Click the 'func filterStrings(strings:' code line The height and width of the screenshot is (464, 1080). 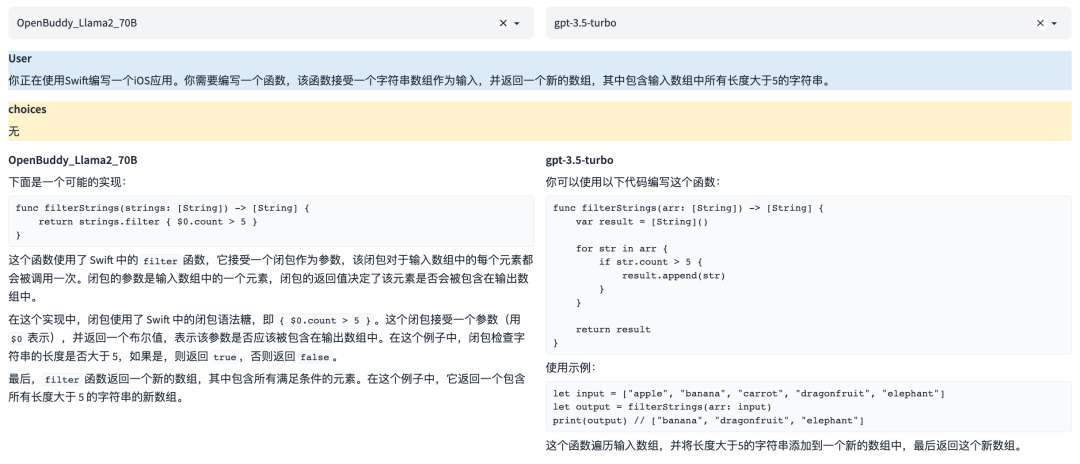click(x=163, y=208)
